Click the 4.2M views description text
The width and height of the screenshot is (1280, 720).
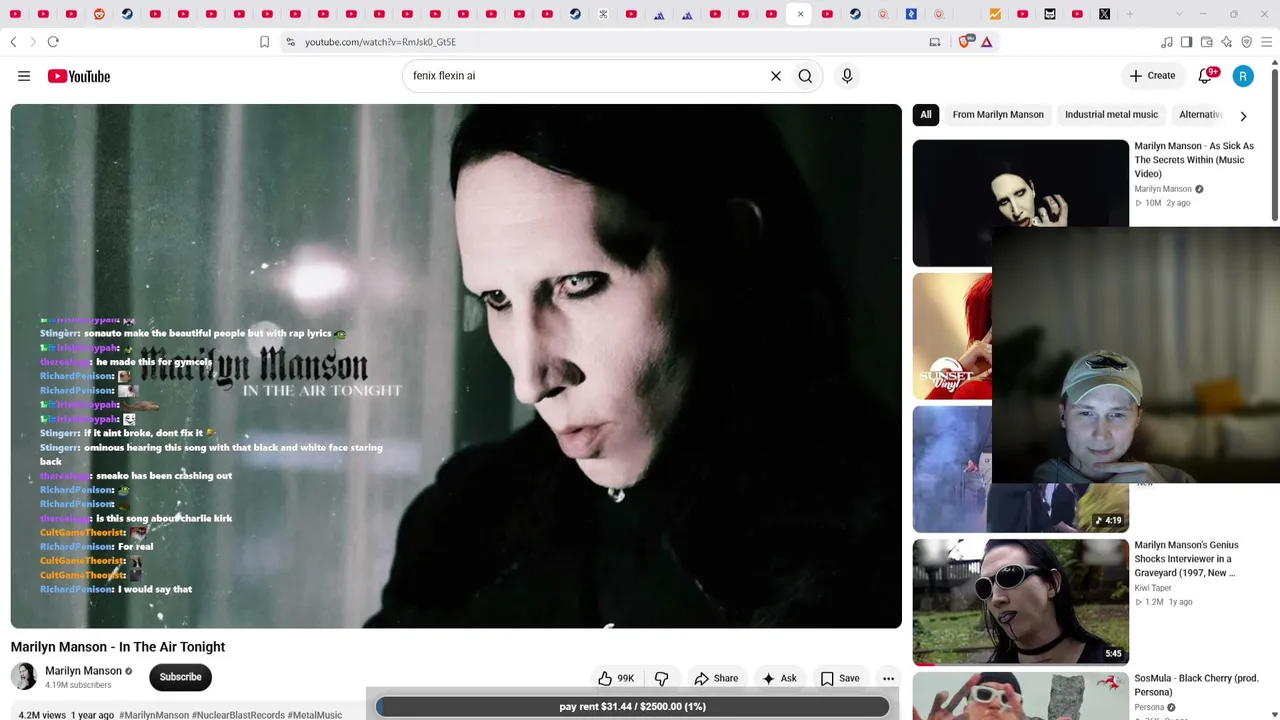click(40, 715)
